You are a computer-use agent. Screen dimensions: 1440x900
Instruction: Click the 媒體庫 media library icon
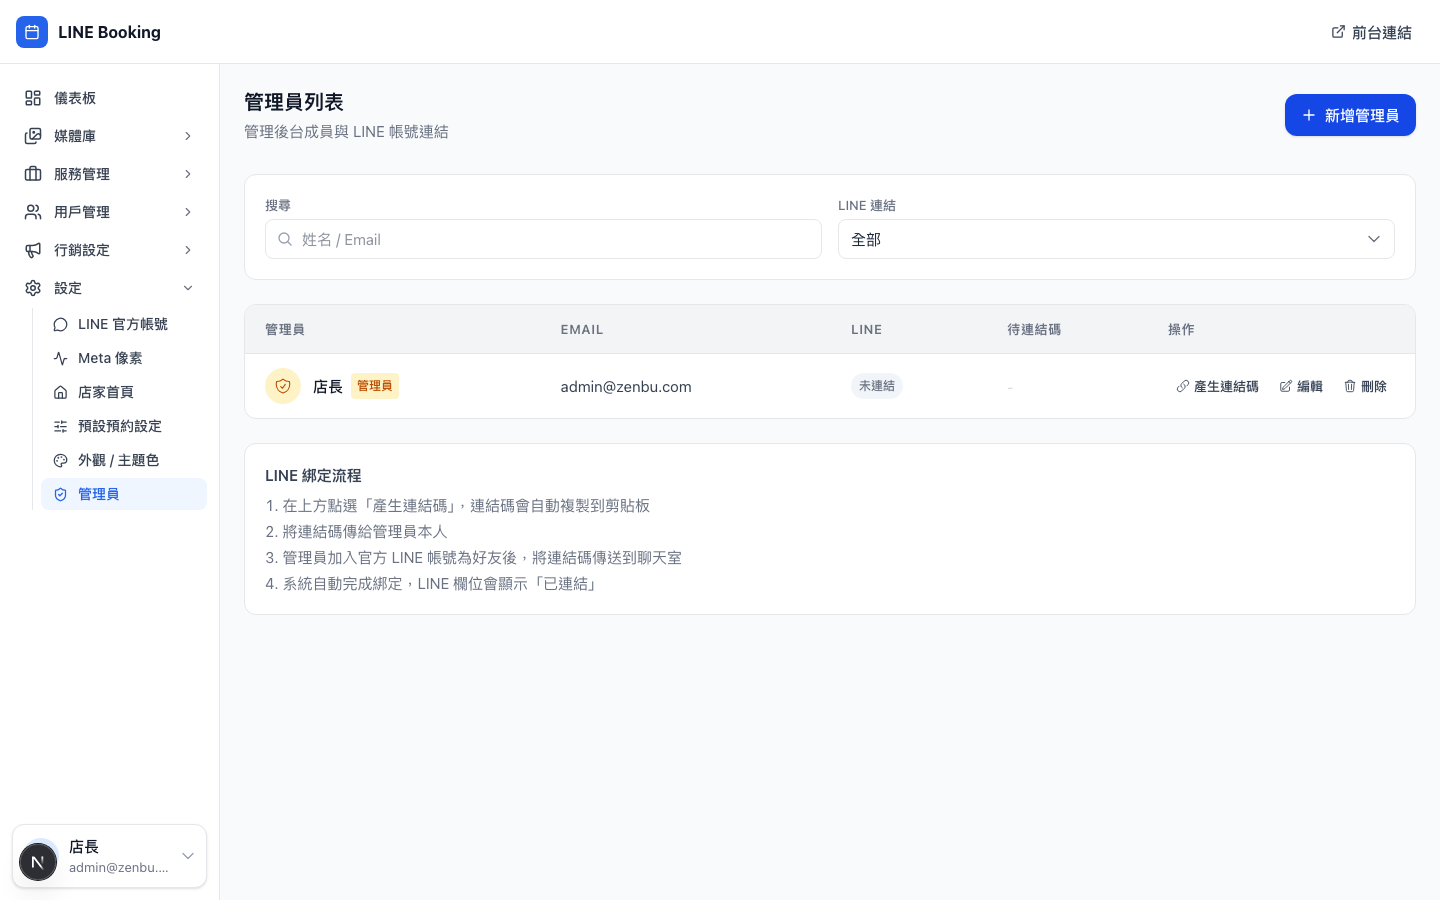(32, 136)
